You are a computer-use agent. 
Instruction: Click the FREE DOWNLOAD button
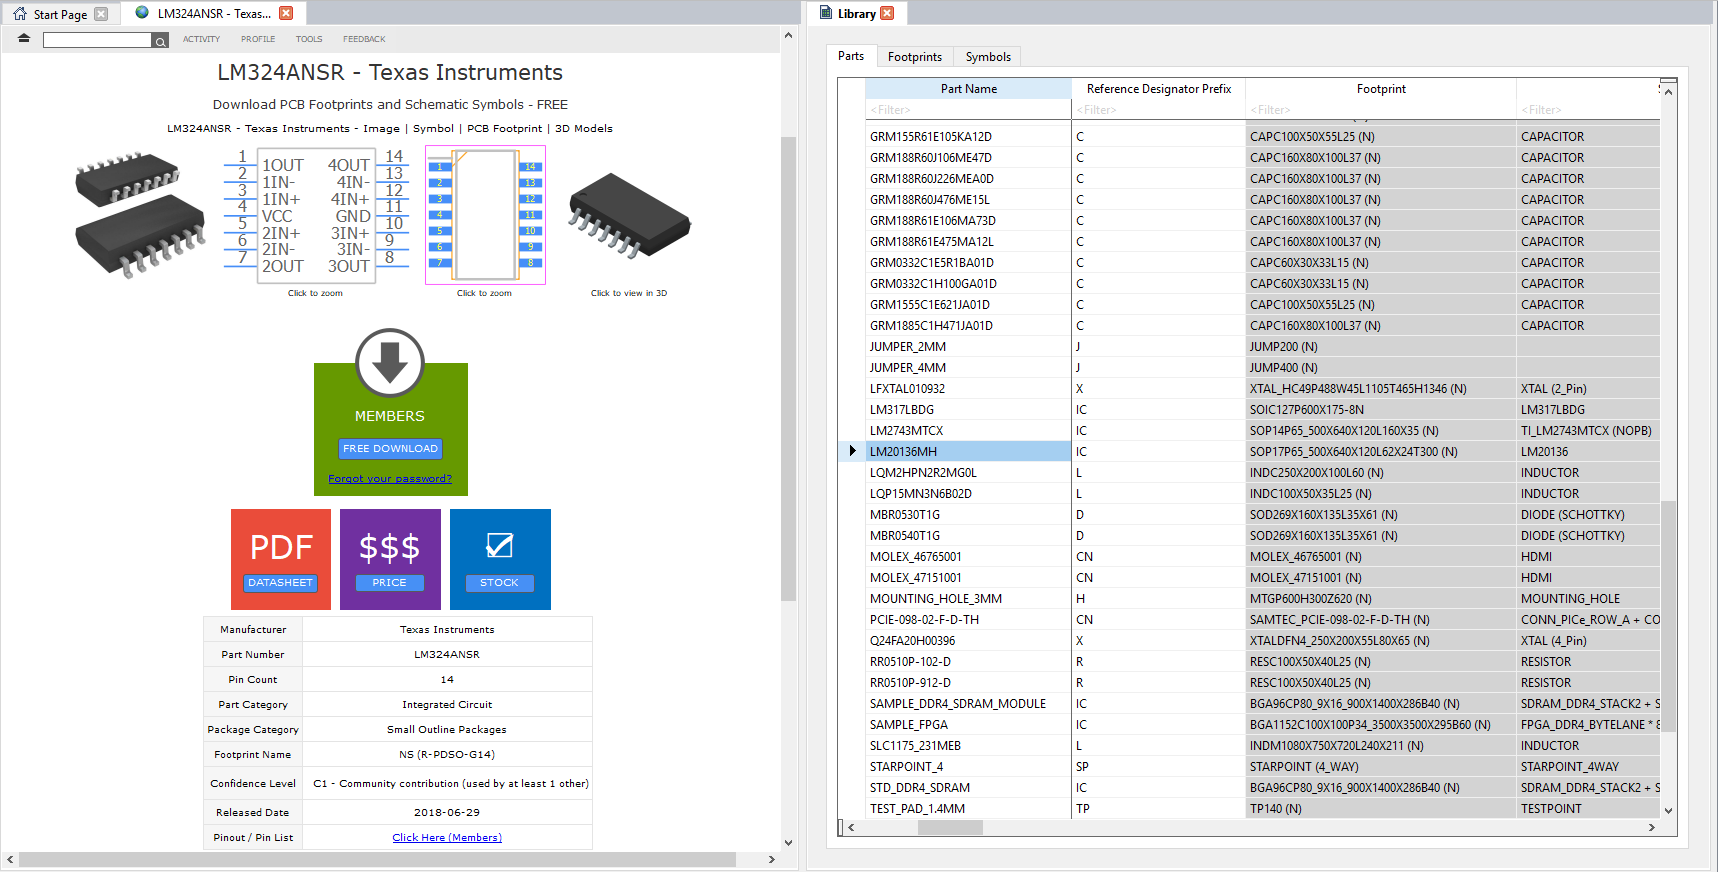coord(390,448)
